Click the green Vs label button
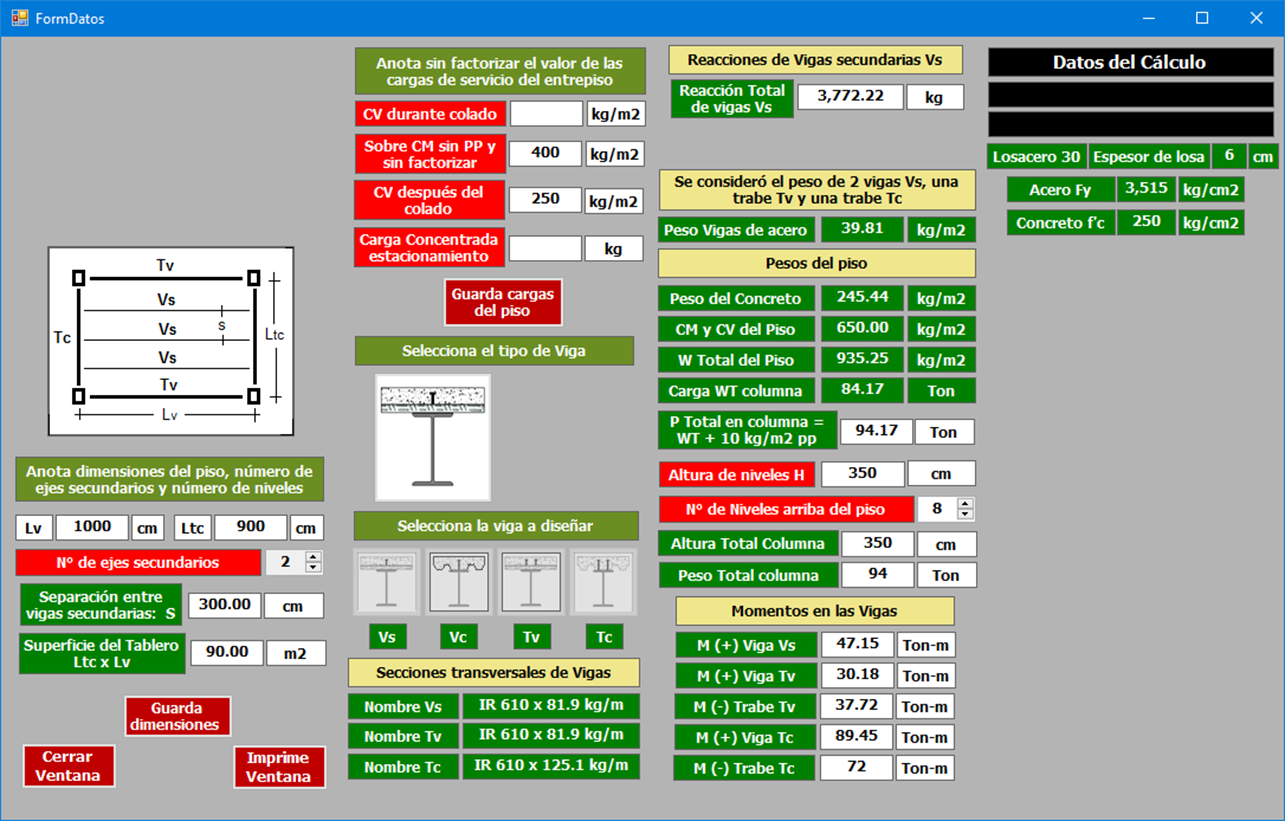The image size is (1285, 821). (x=388, y=637)
